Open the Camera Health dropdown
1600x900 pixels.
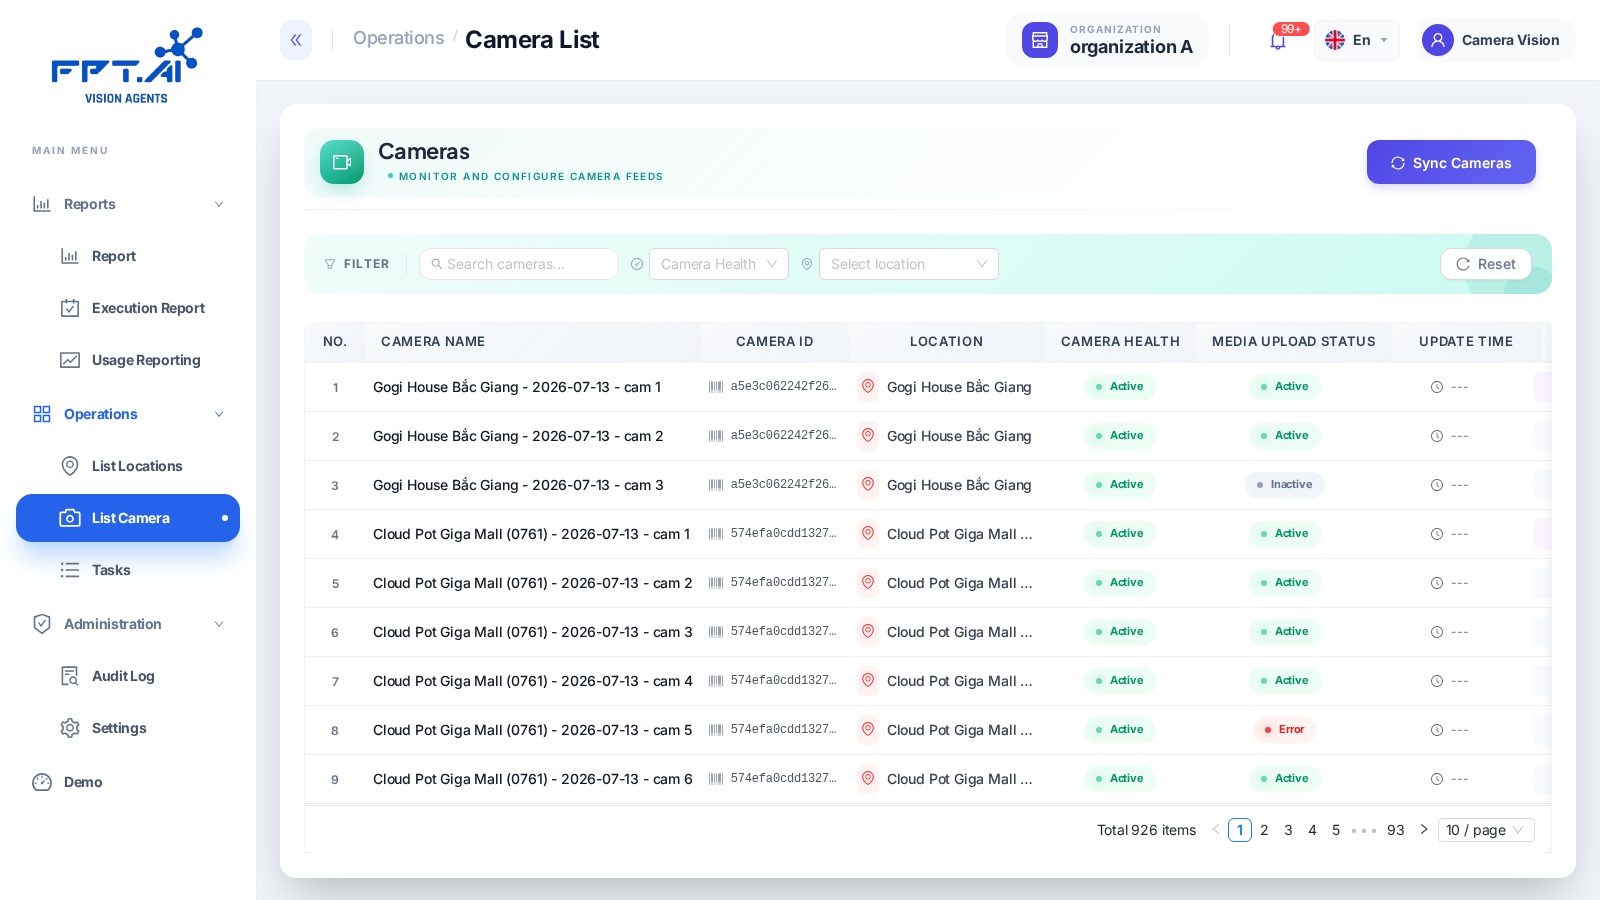(x=719, y=264)
